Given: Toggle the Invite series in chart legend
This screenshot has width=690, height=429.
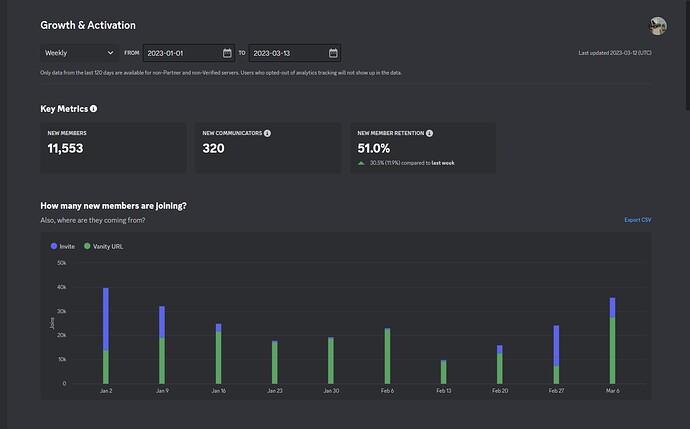Looking at the screenshot, I should click(x=62, y=245).
